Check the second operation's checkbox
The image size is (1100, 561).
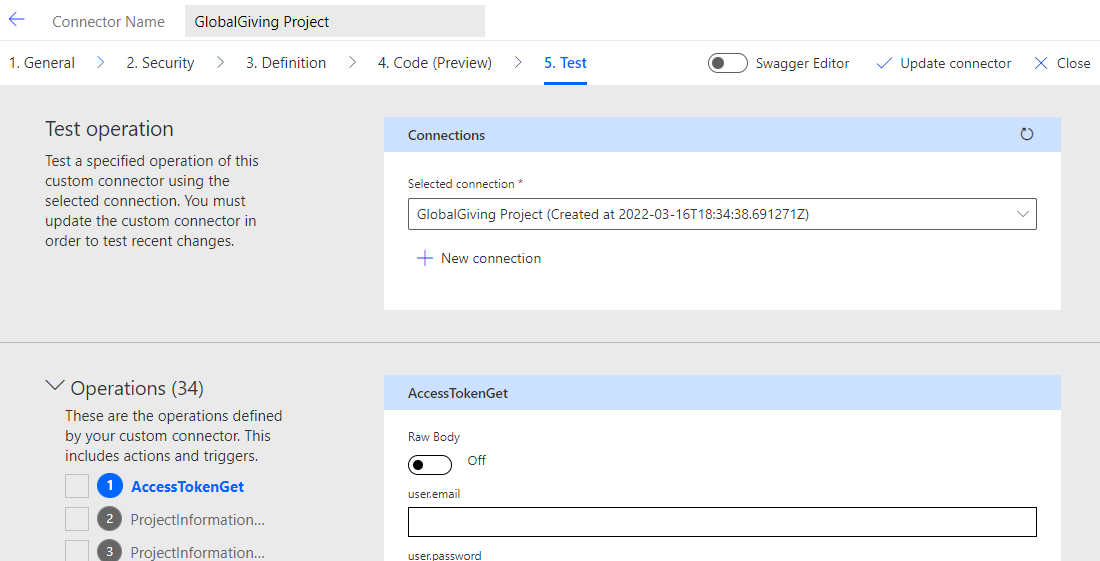77,519
